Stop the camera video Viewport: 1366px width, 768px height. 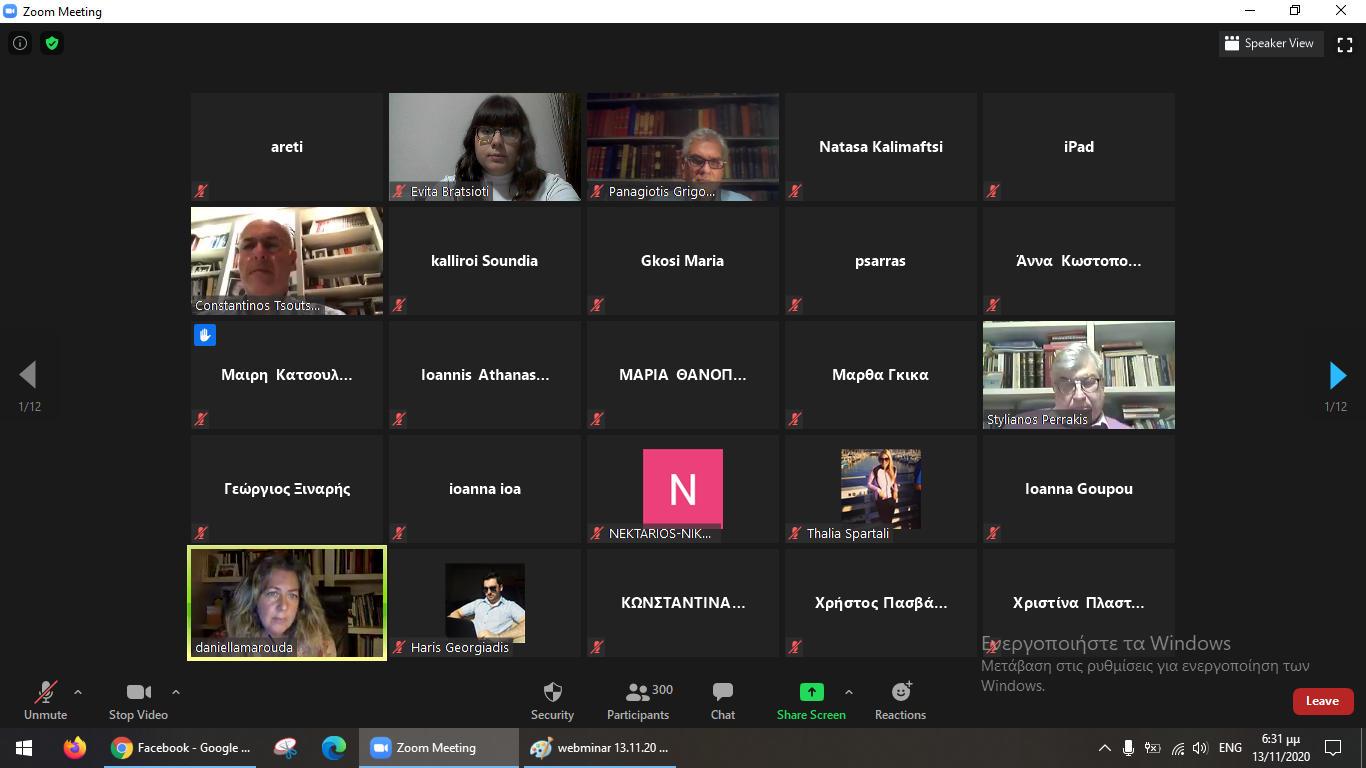click(x=138, y=693)
